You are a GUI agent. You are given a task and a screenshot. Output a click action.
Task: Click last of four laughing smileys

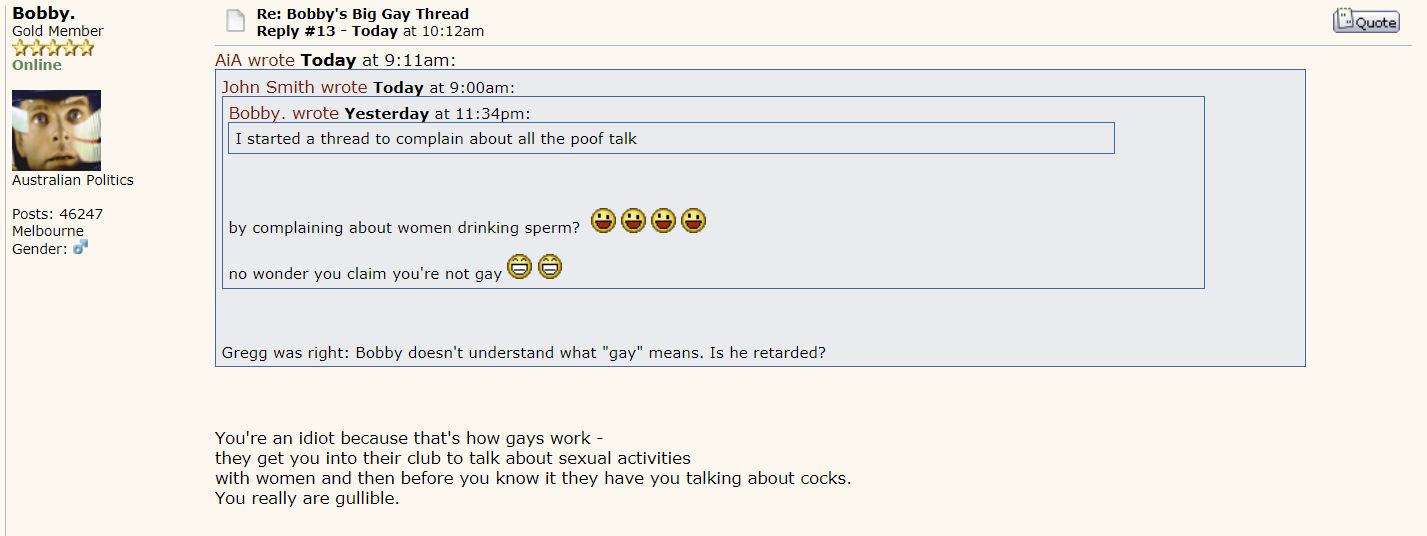(693, 221)
